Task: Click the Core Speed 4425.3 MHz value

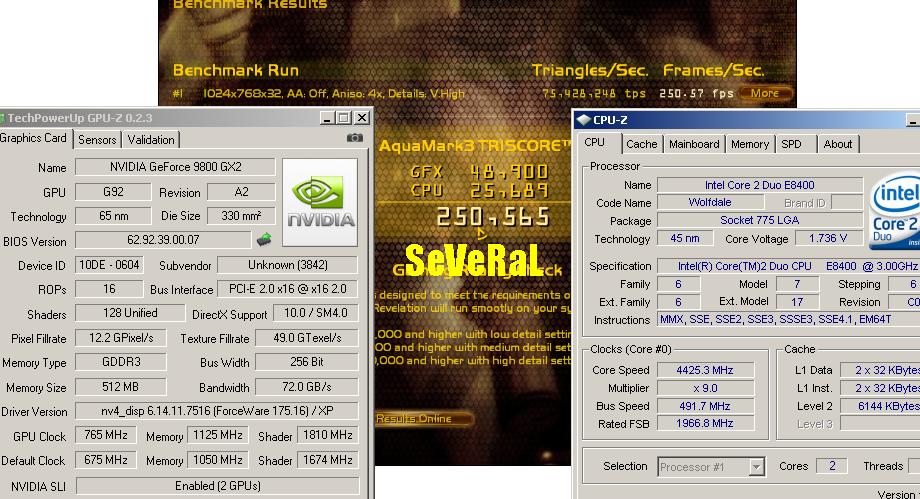Action: (x=705, y=370)
